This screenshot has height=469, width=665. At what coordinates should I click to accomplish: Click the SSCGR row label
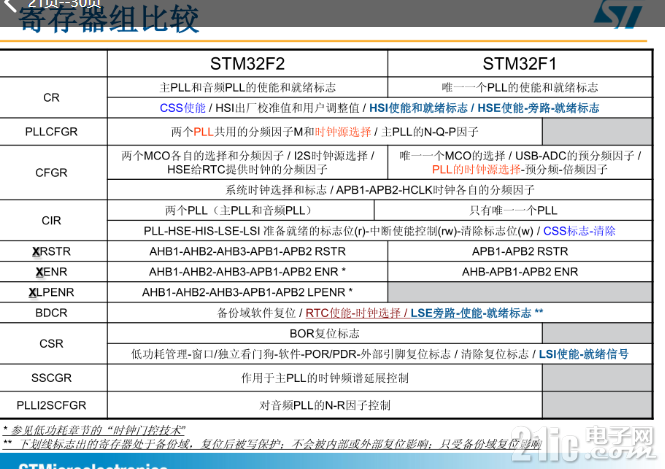(51, 378)
